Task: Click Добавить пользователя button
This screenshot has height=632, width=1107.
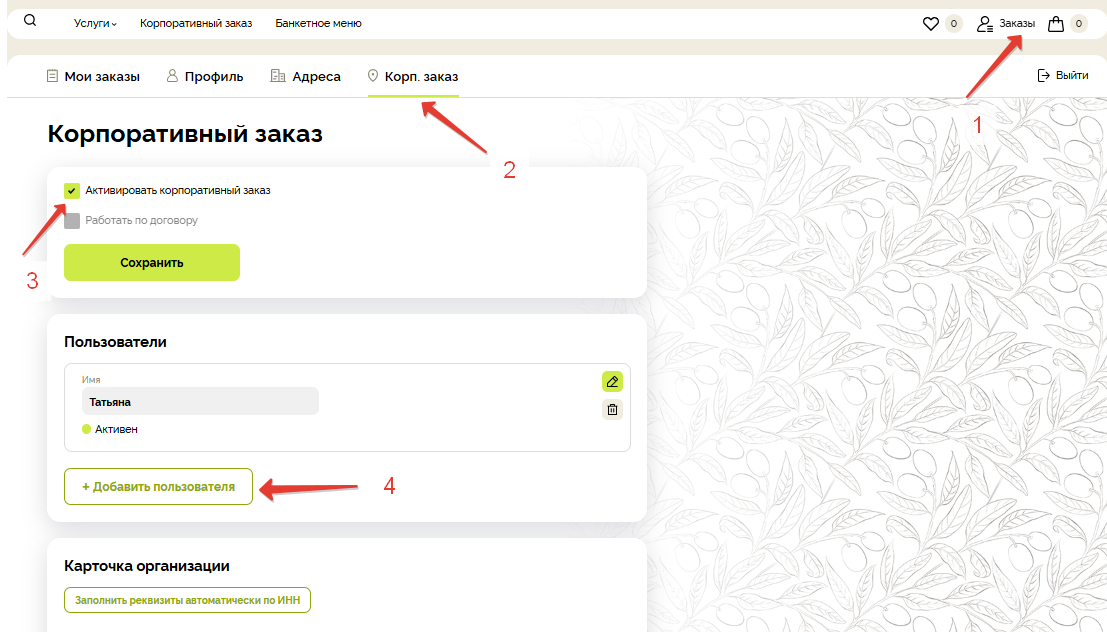Action: coord(158,487)
